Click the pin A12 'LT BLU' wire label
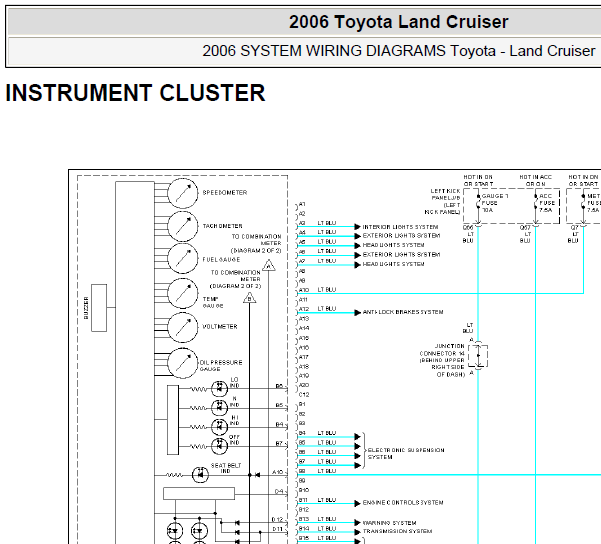Viewport: 601px width, 544px height. [327, 309]
